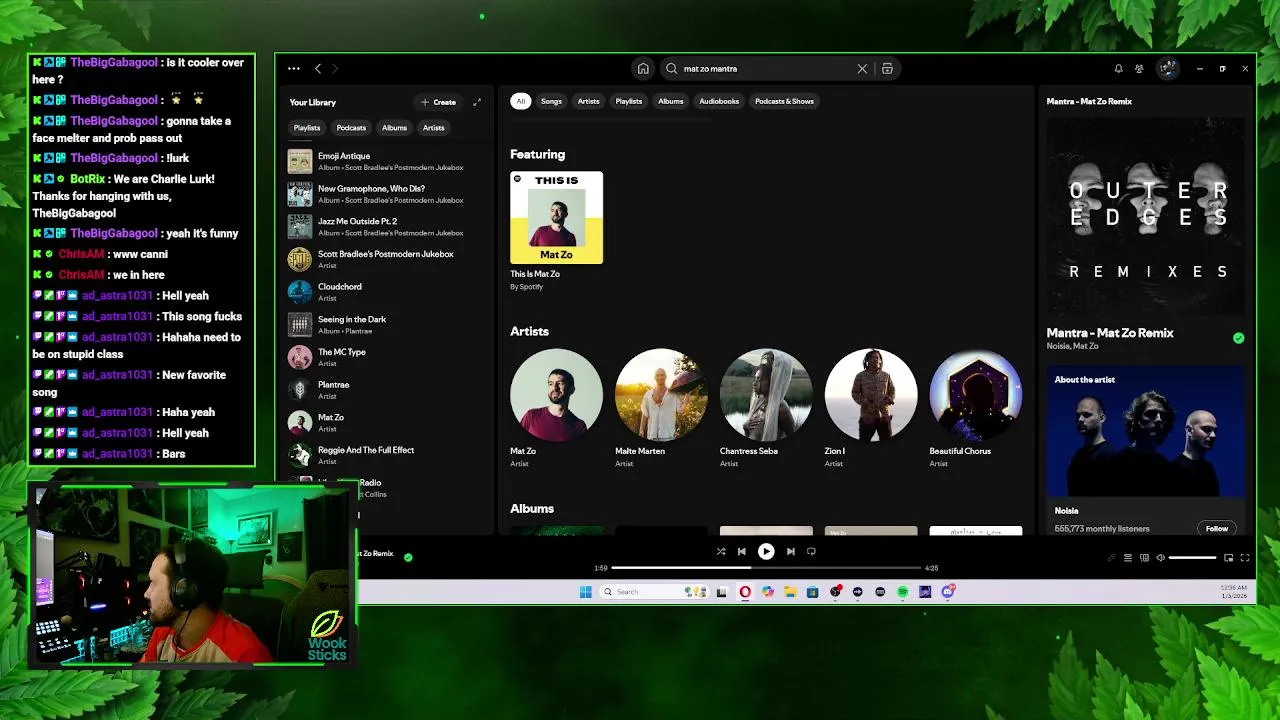Adjust the volume slider
Screen dimensions: 1280x720
coord(1193,558)
